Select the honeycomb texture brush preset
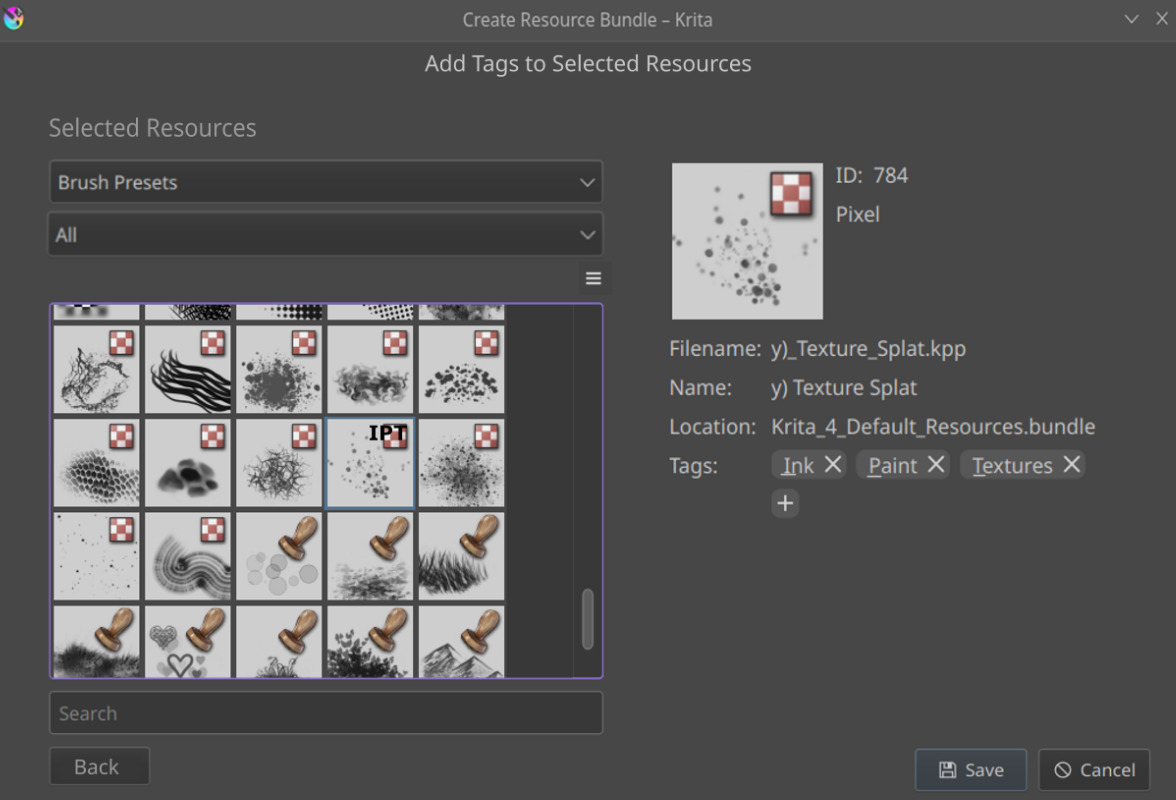1176x800 pixels. click(96, 463)
